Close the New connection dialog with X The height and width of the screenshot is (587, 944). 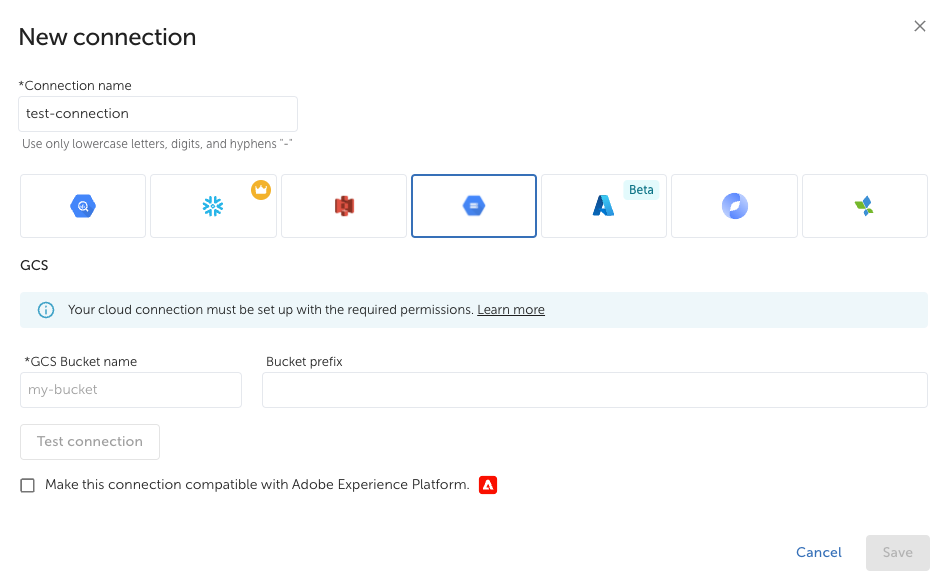pos(920,27)
